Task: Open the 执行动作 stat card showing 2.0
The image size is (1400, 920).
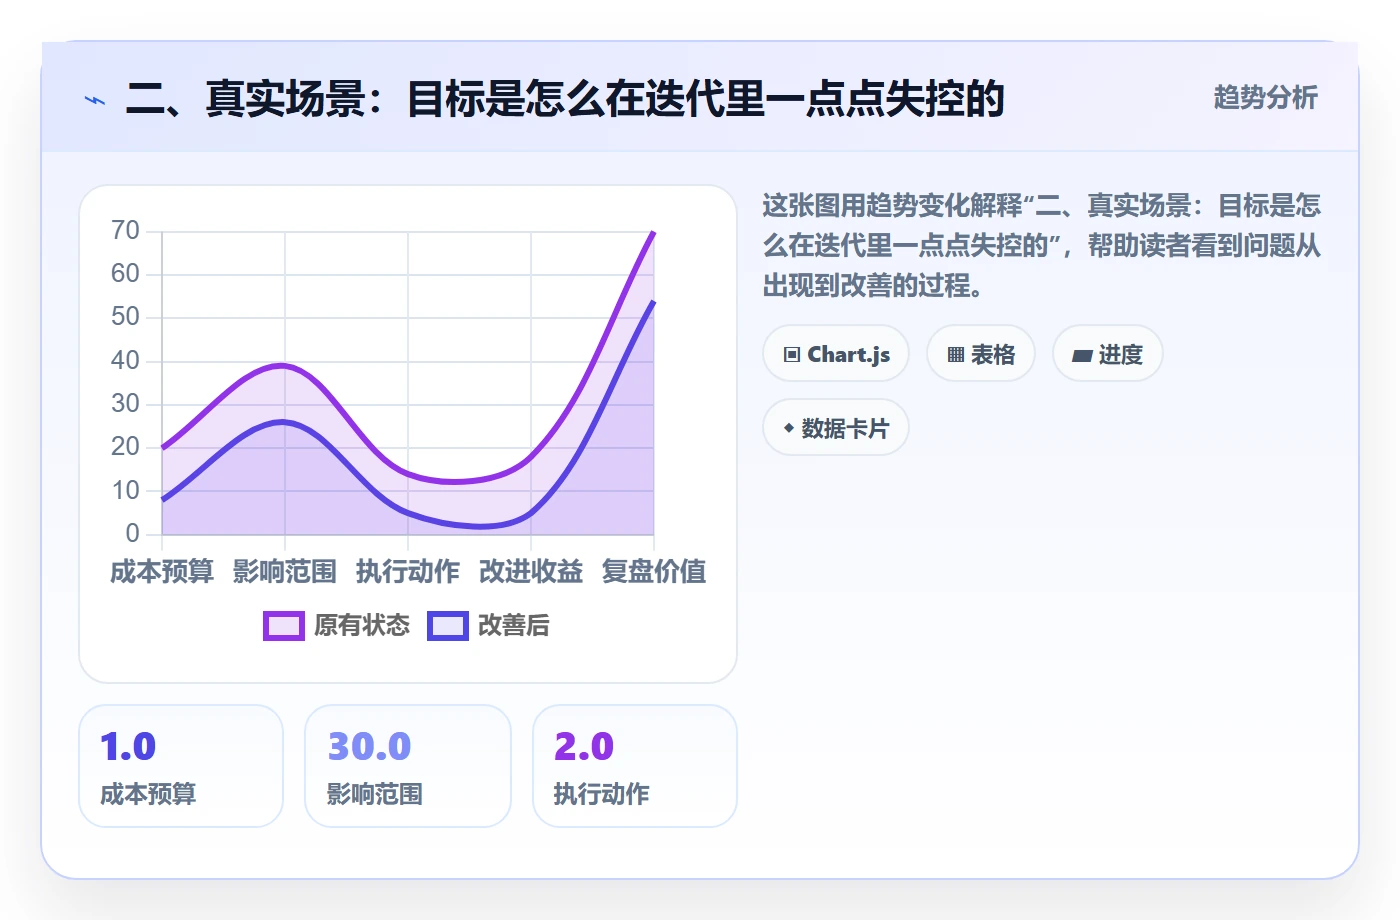Action: [635, 766]
